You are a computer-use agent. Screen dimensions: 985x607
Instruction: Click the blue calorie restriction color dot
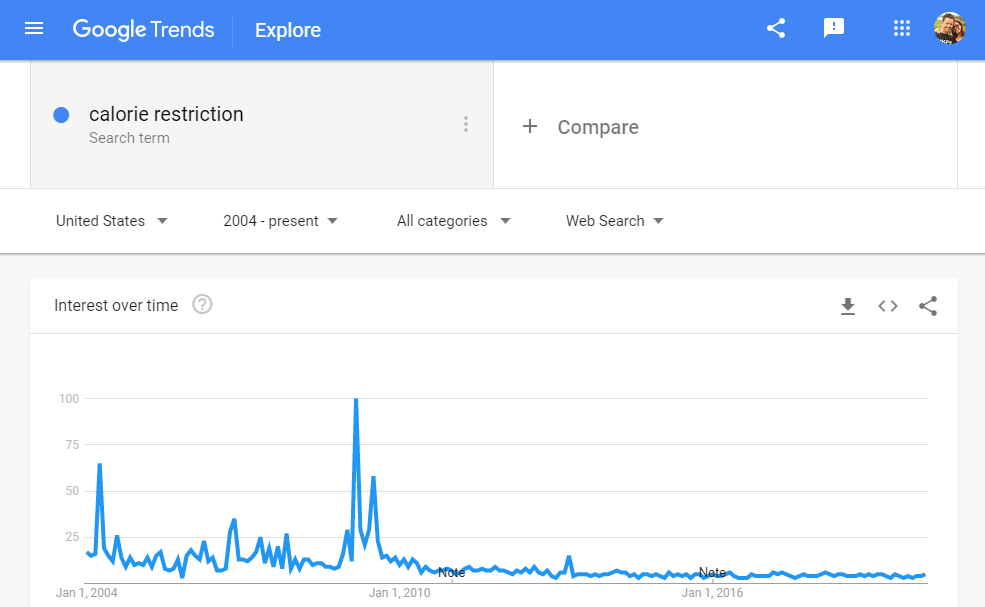coord(61,115)
